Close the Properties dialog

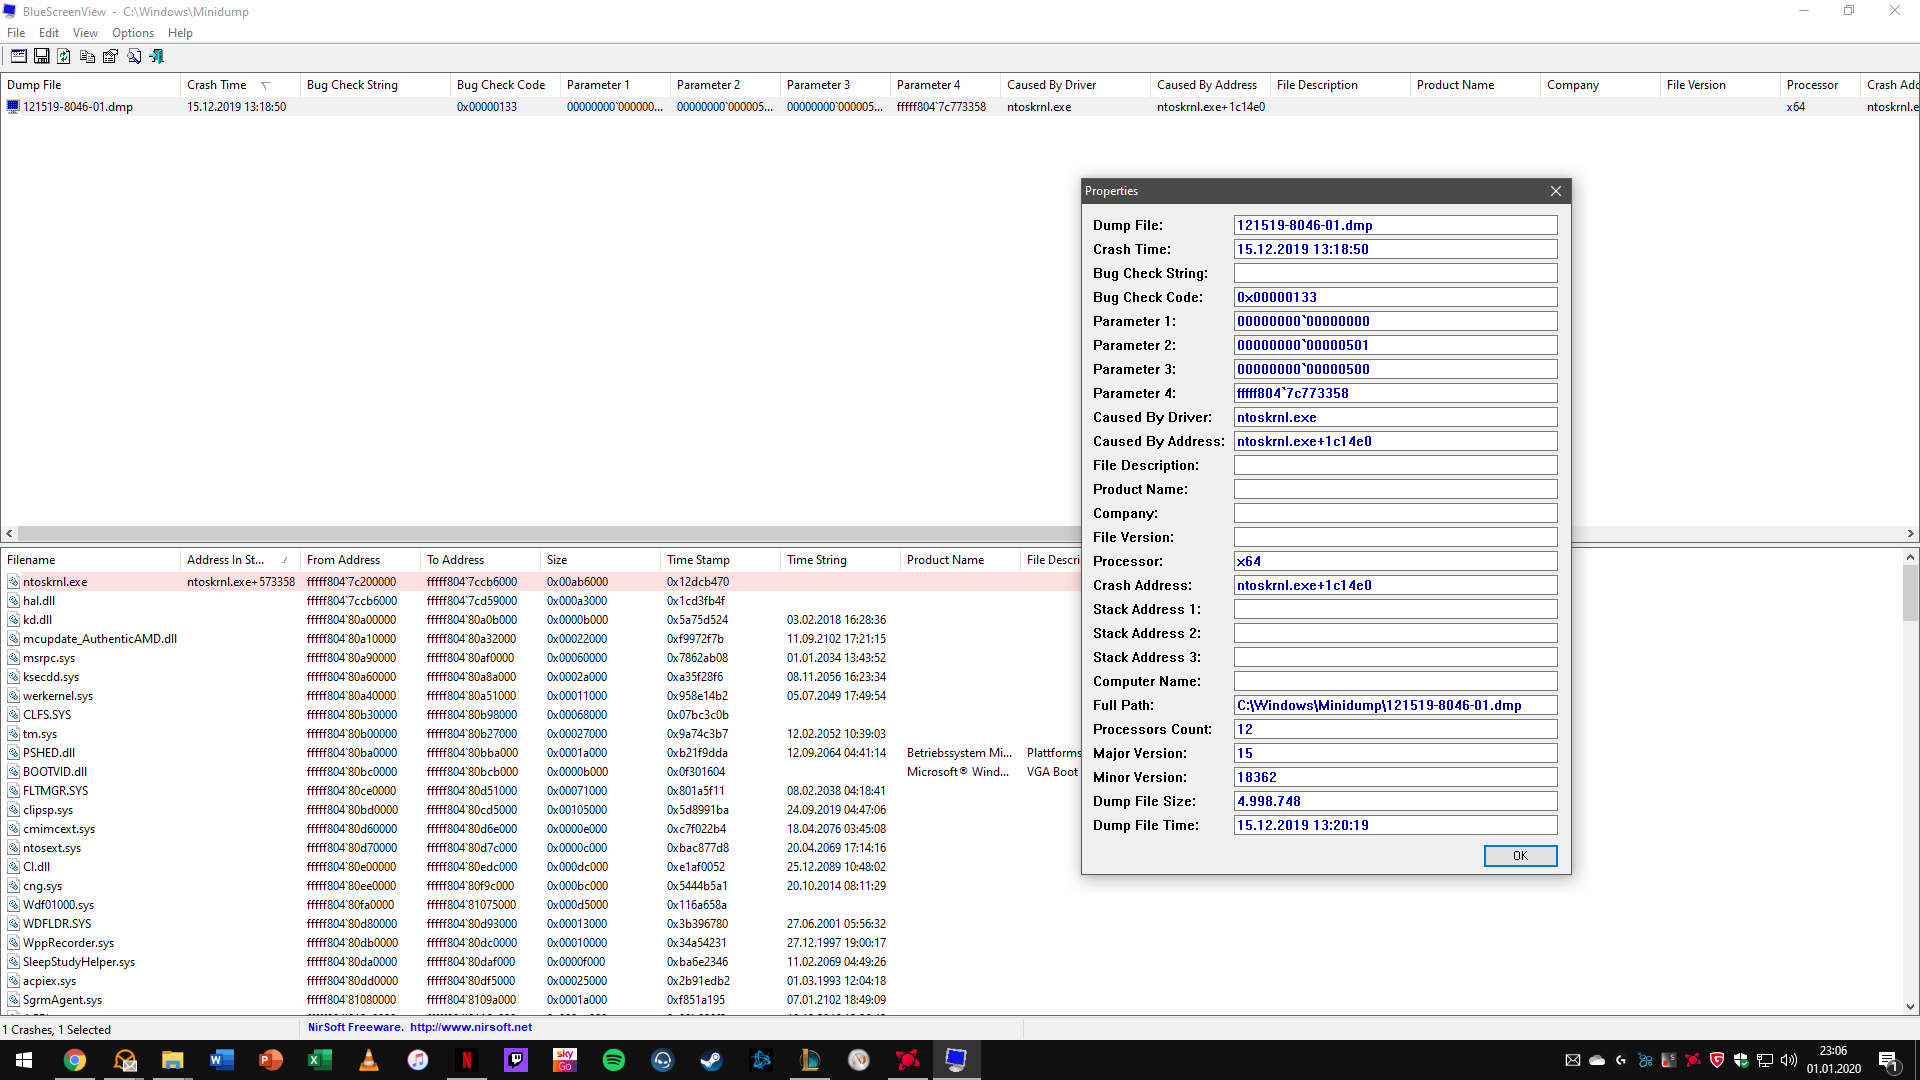click(1555, 191)
